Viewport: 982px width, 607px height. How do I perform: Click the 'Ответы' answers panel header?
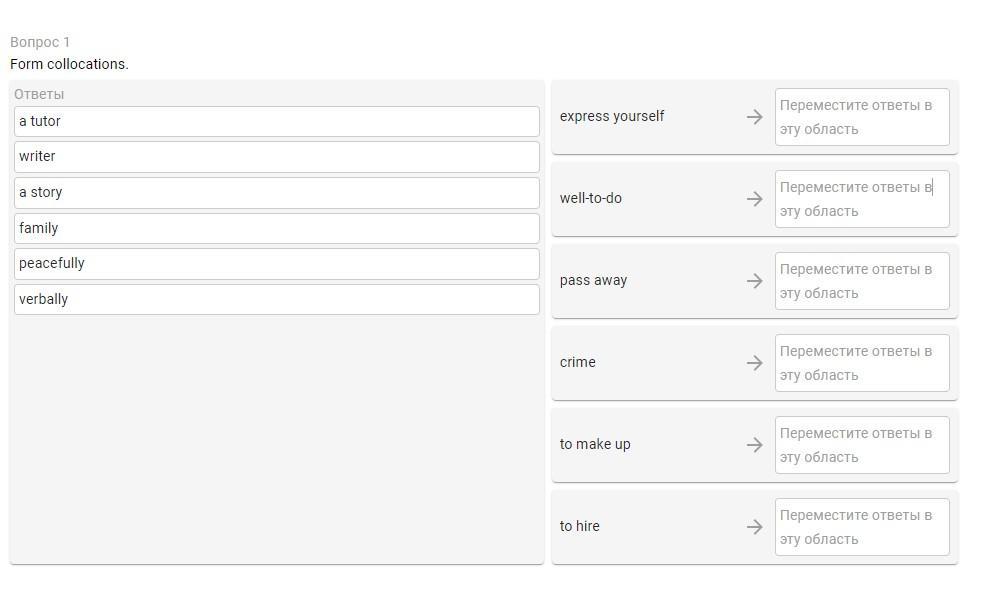pyautogui.click(x=39, y=94)
